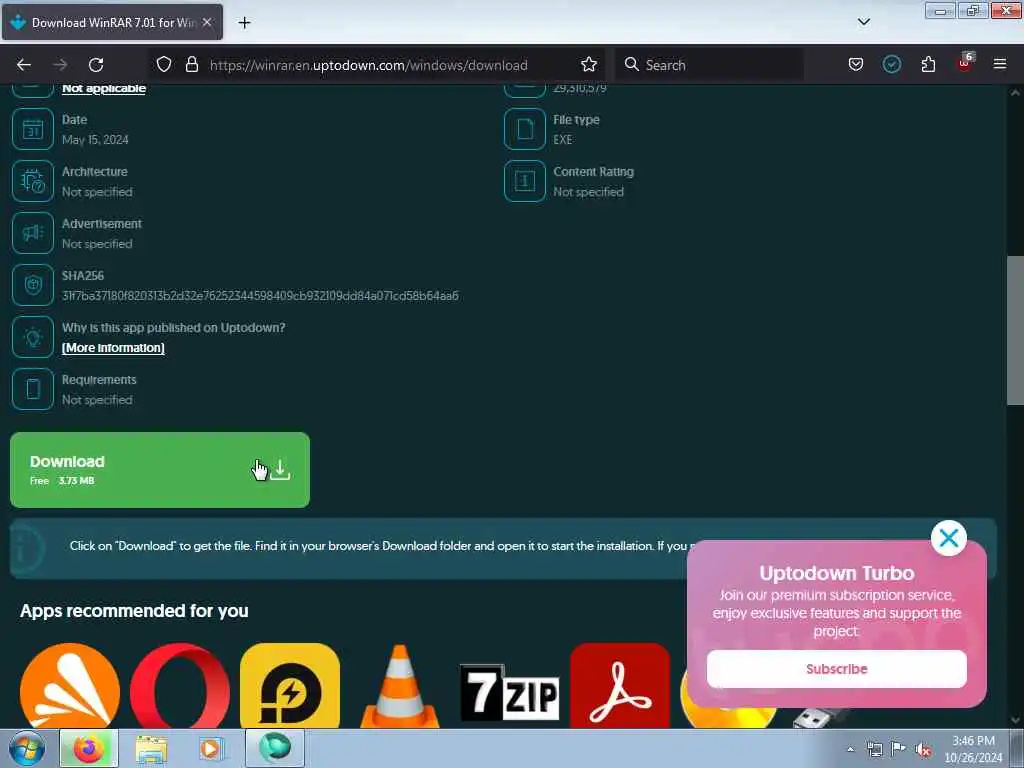Select the Download WinRAR 7.01 tab
Image resolution: width=1024 pixels, height=768 pixels.
(x=112, y=22)
